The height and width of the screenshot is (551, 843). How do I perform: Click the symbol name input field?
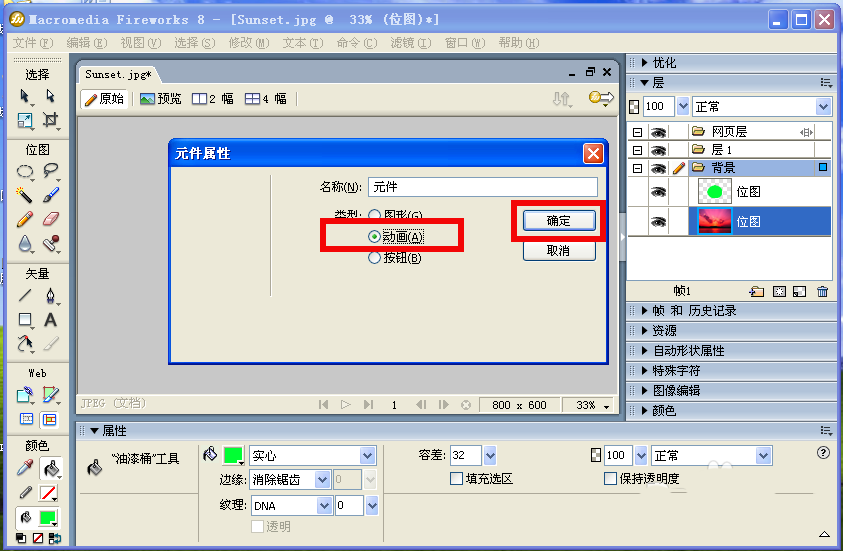click(x=482, y=187)
